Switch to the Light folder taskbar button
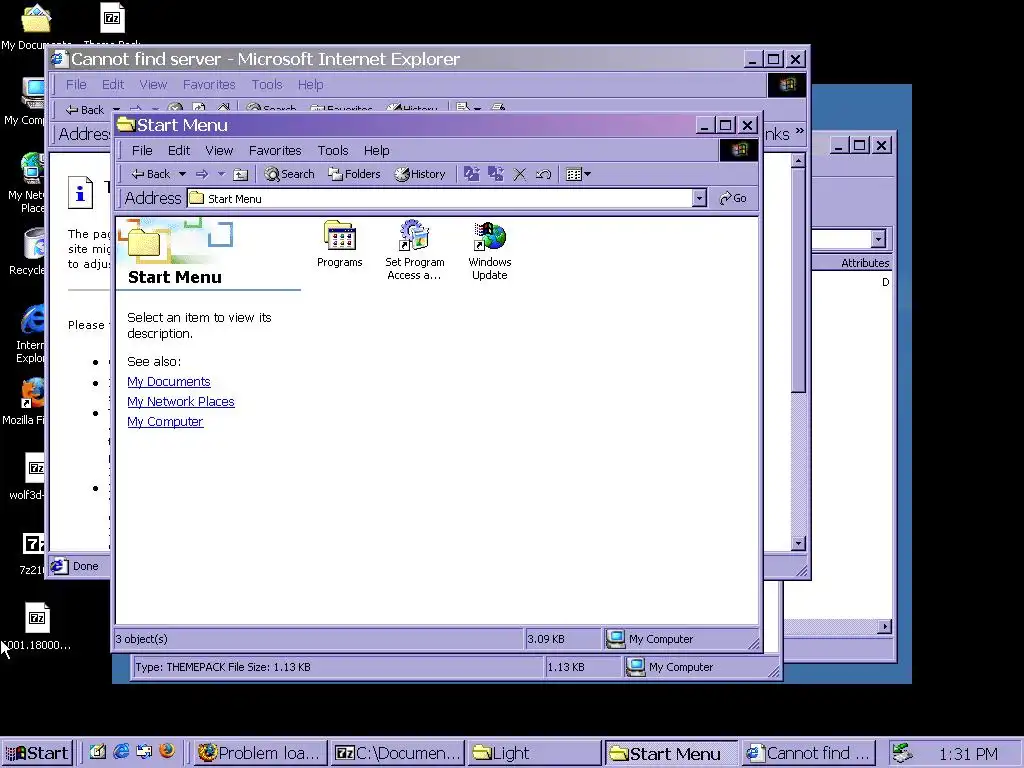This screenshot has width=1024, height=768. pos(533,753)
